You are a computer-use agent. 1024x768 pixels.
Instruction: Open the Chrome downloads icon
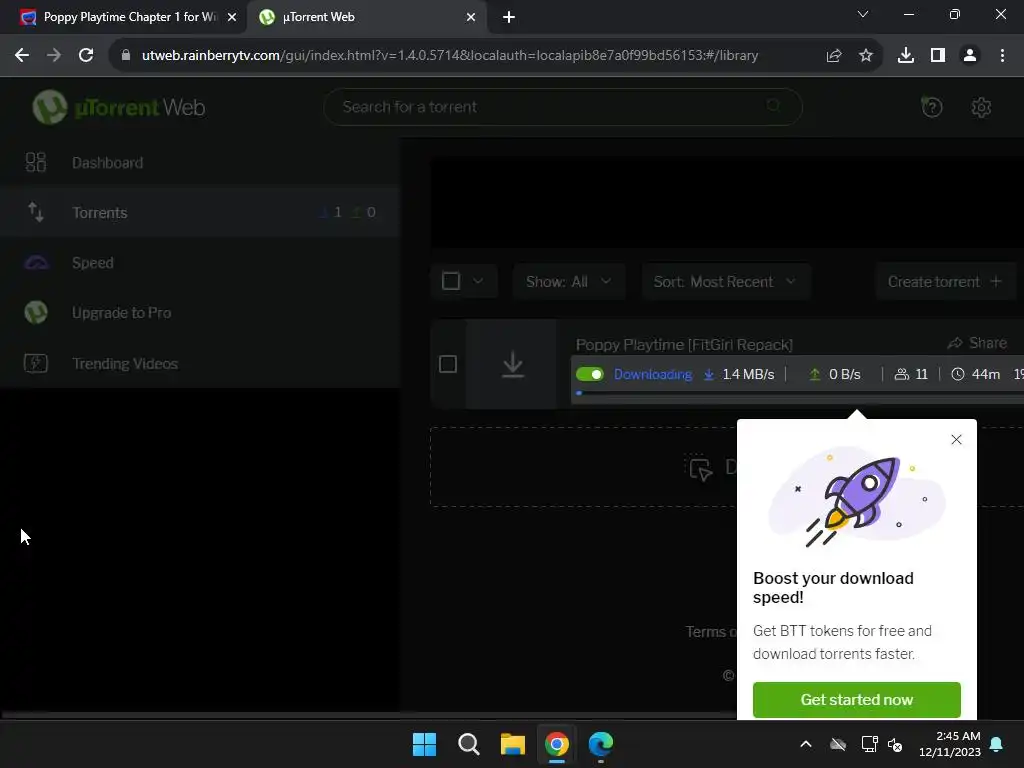click(x=906, y=56)
